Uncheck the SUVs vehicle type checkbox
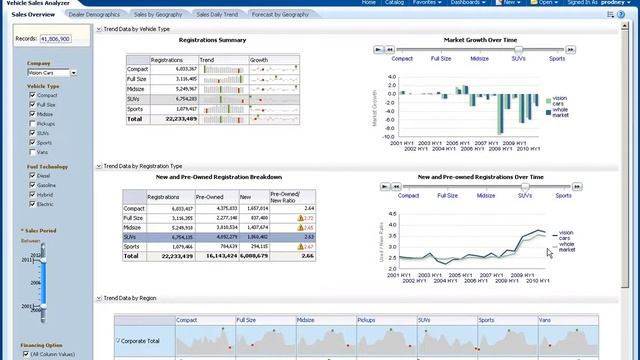This screenshot has width=640, height=360. point(32,133)
